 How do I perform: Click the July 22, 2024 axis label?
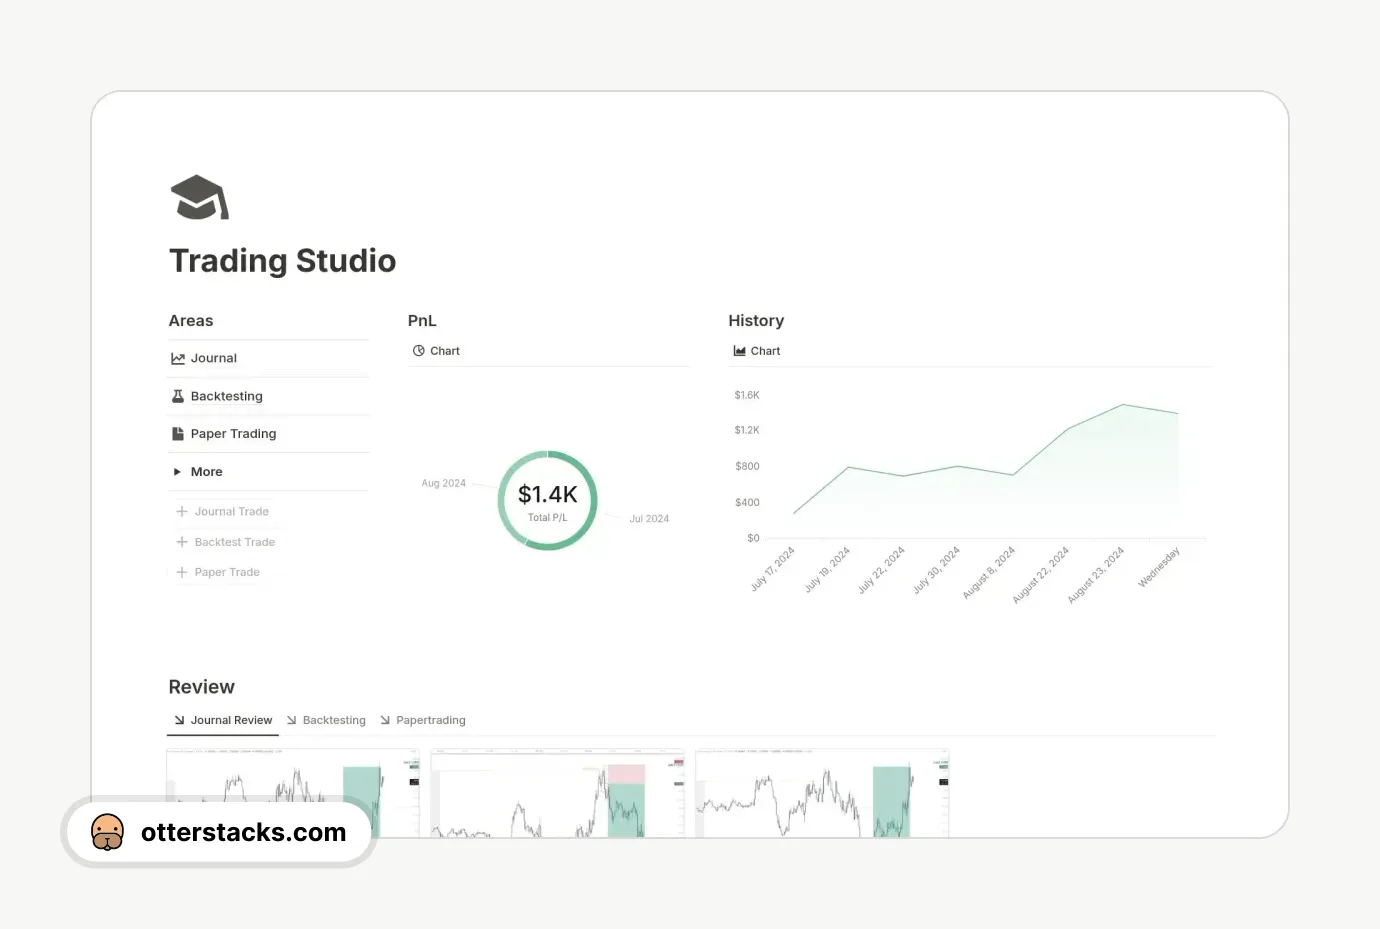[x=882, y=569]
